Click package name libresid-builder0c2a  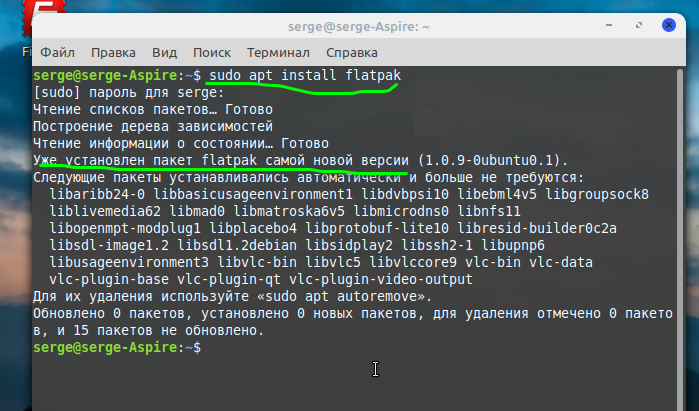click(537, 228)
